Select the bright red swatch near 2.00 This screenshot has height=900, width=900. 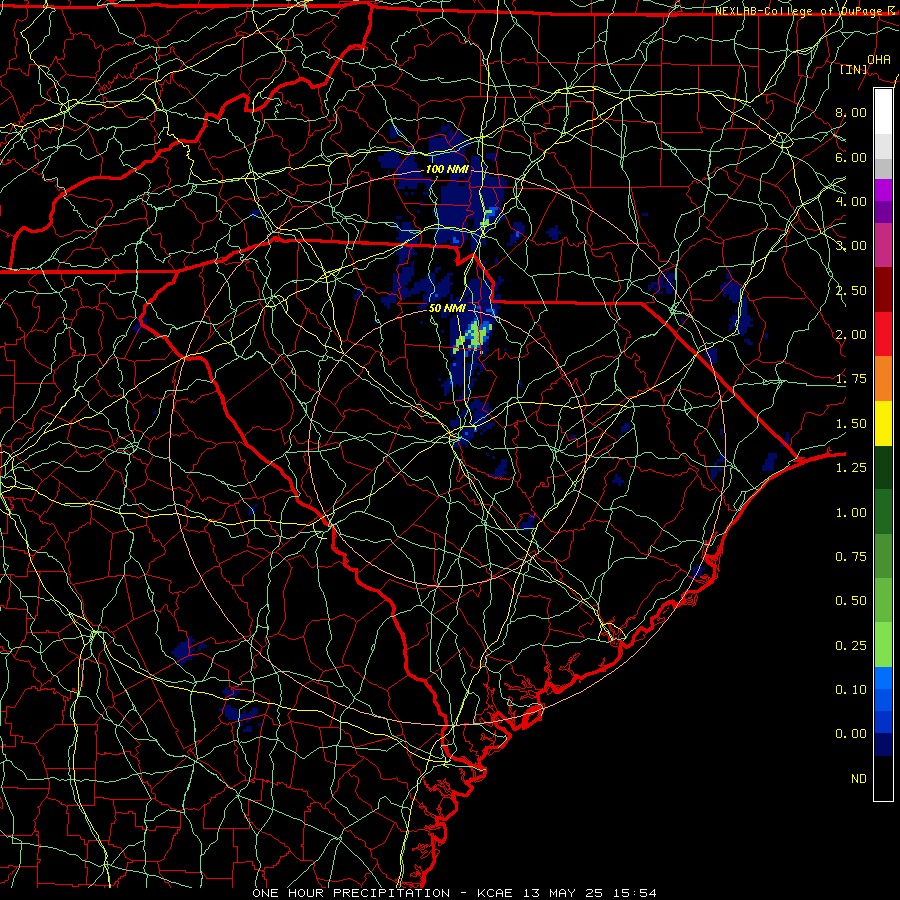(883, 334)
